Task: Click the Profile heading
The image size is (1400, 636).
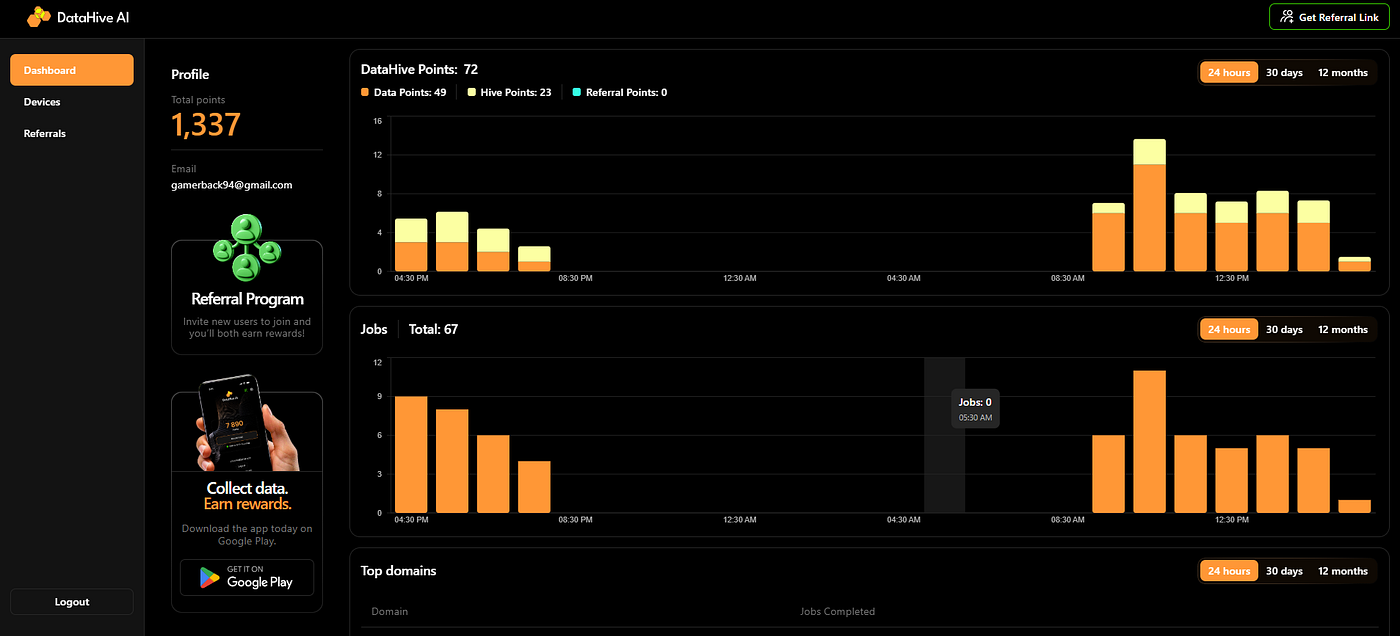Action: (190, 74)
